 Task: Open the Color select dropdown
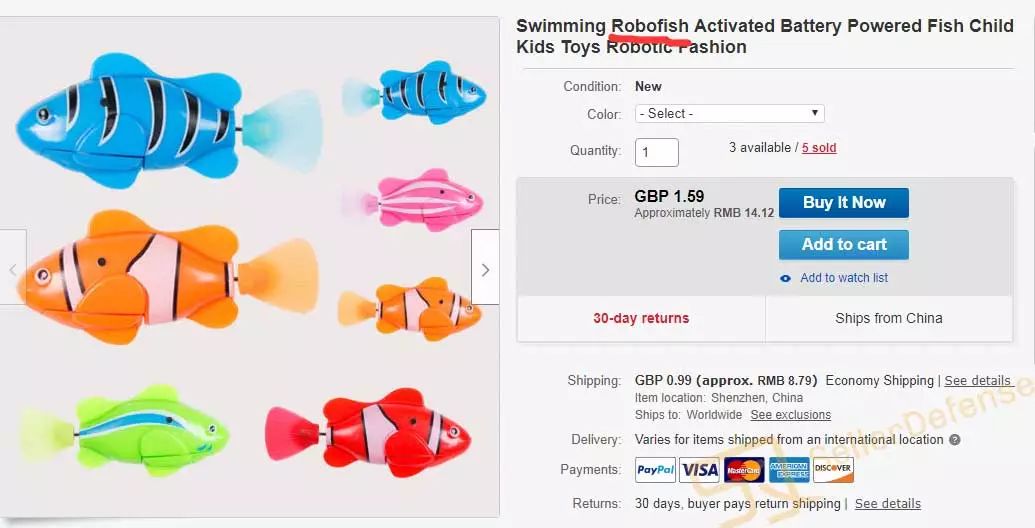pos(729,114)
